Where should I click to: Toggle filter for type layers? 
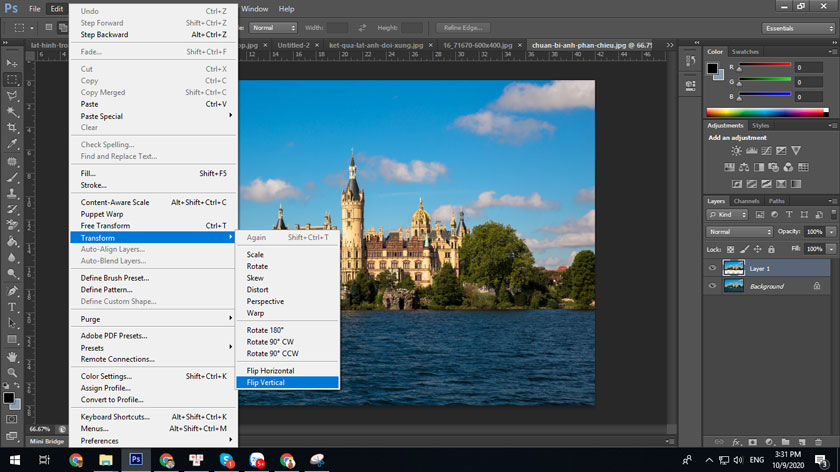[789, 214]
